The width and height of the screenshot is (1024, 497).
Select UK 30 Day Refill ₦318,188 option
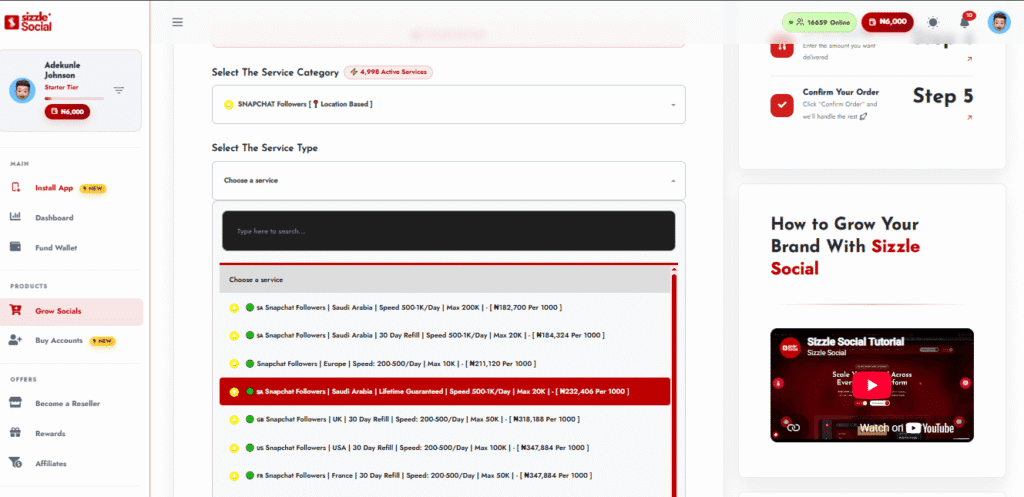tap(445, 419)
